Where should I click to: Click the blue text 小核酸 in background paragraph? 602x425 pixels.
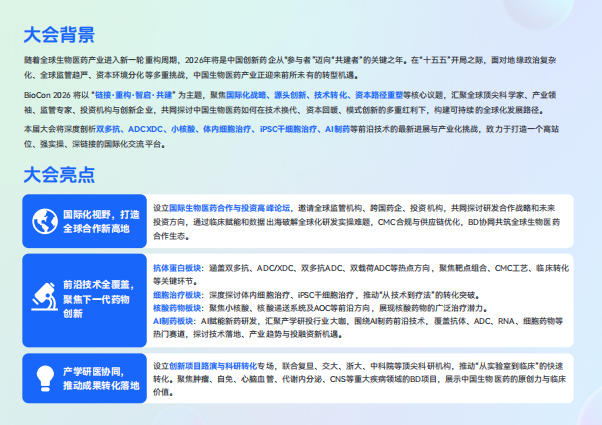(183, 129)
